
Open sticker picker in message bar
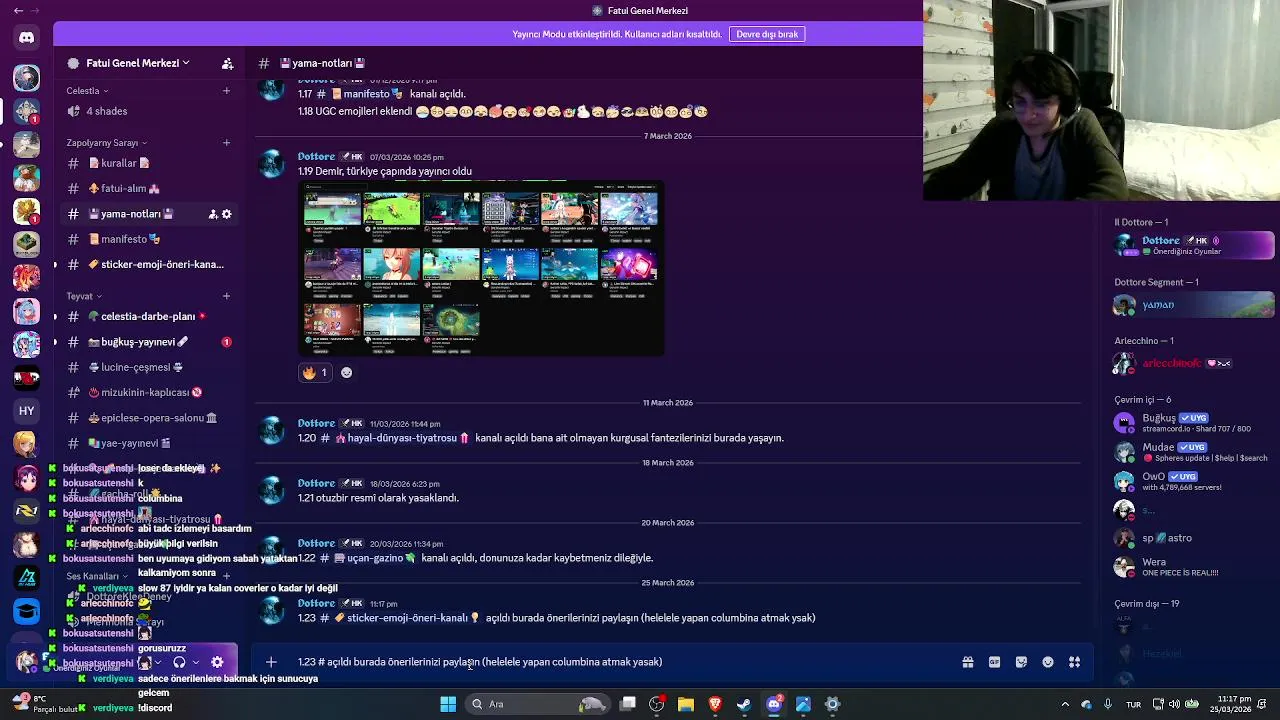1021,662
